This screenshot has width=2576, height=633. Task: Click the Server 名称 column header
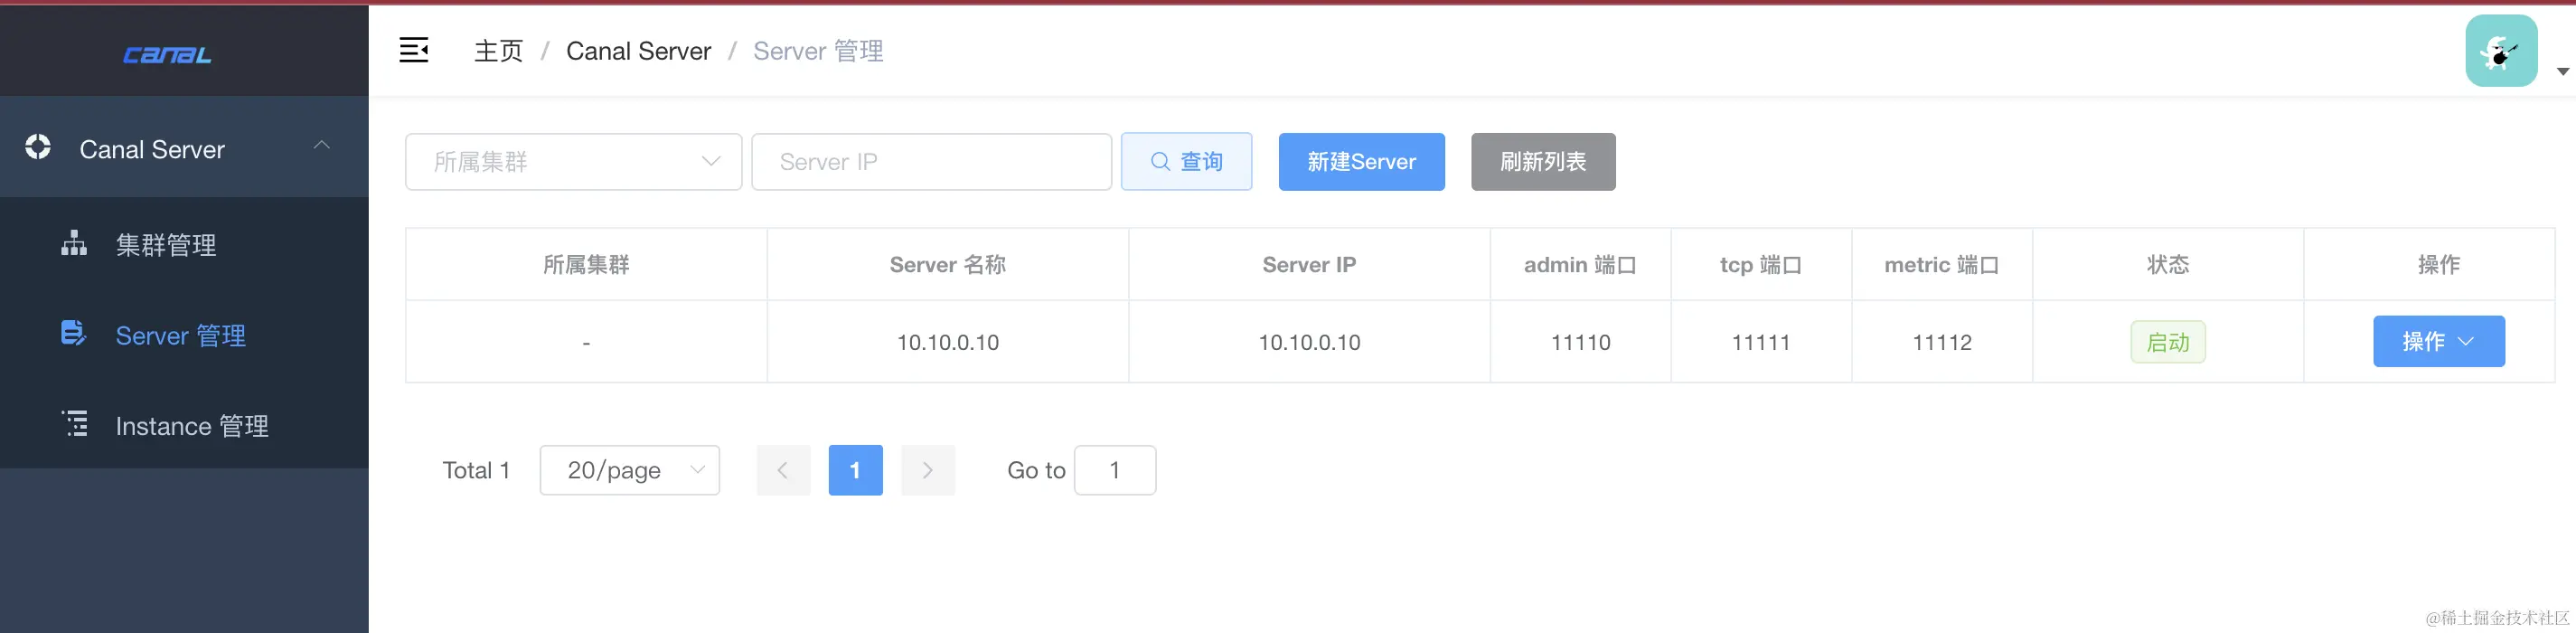[x=948, y=265]
